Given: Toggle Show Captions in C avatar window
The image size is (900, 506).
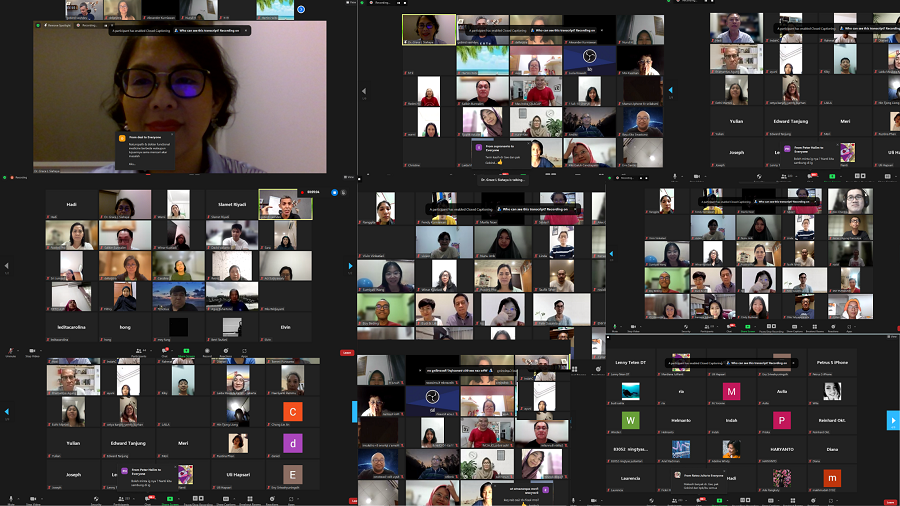Looking at the screenshot, I should (226, 499).
